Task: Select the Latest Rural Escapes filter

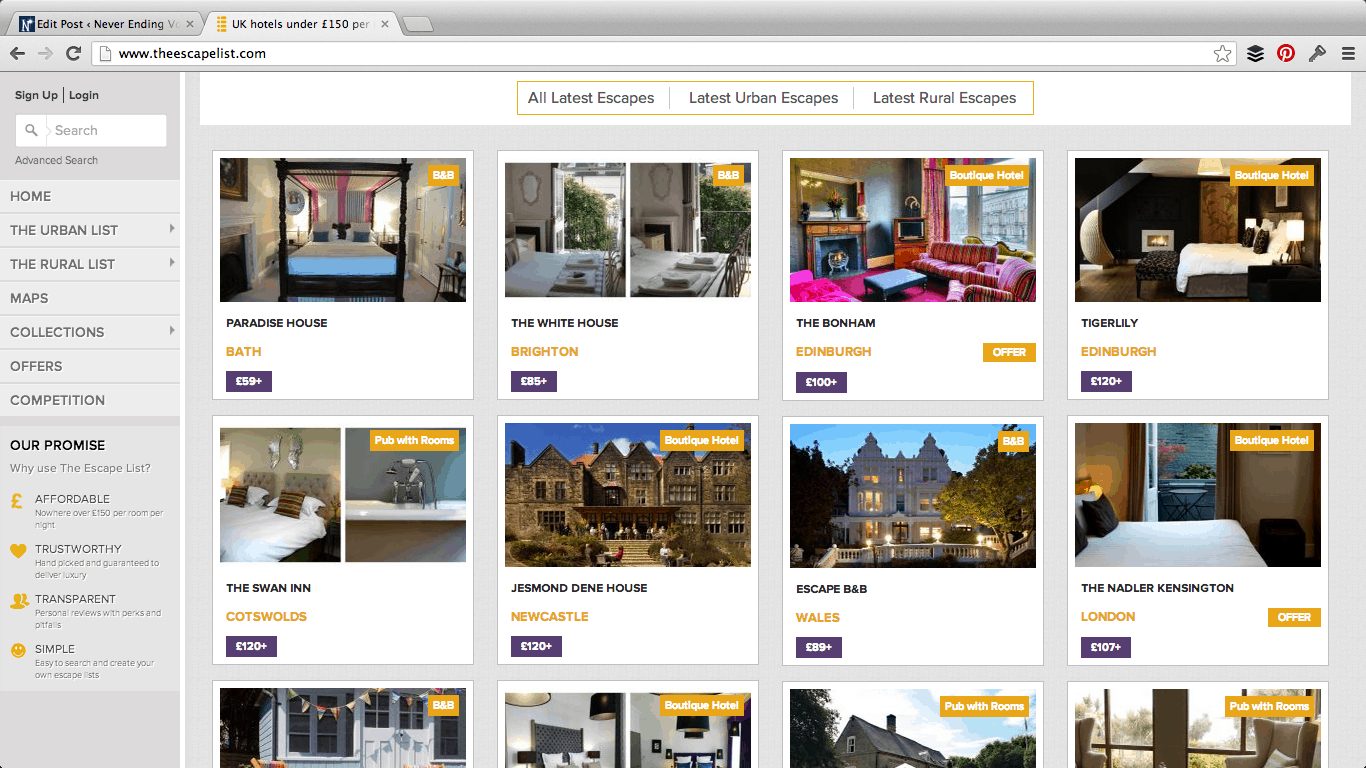Action: point(944,98)
